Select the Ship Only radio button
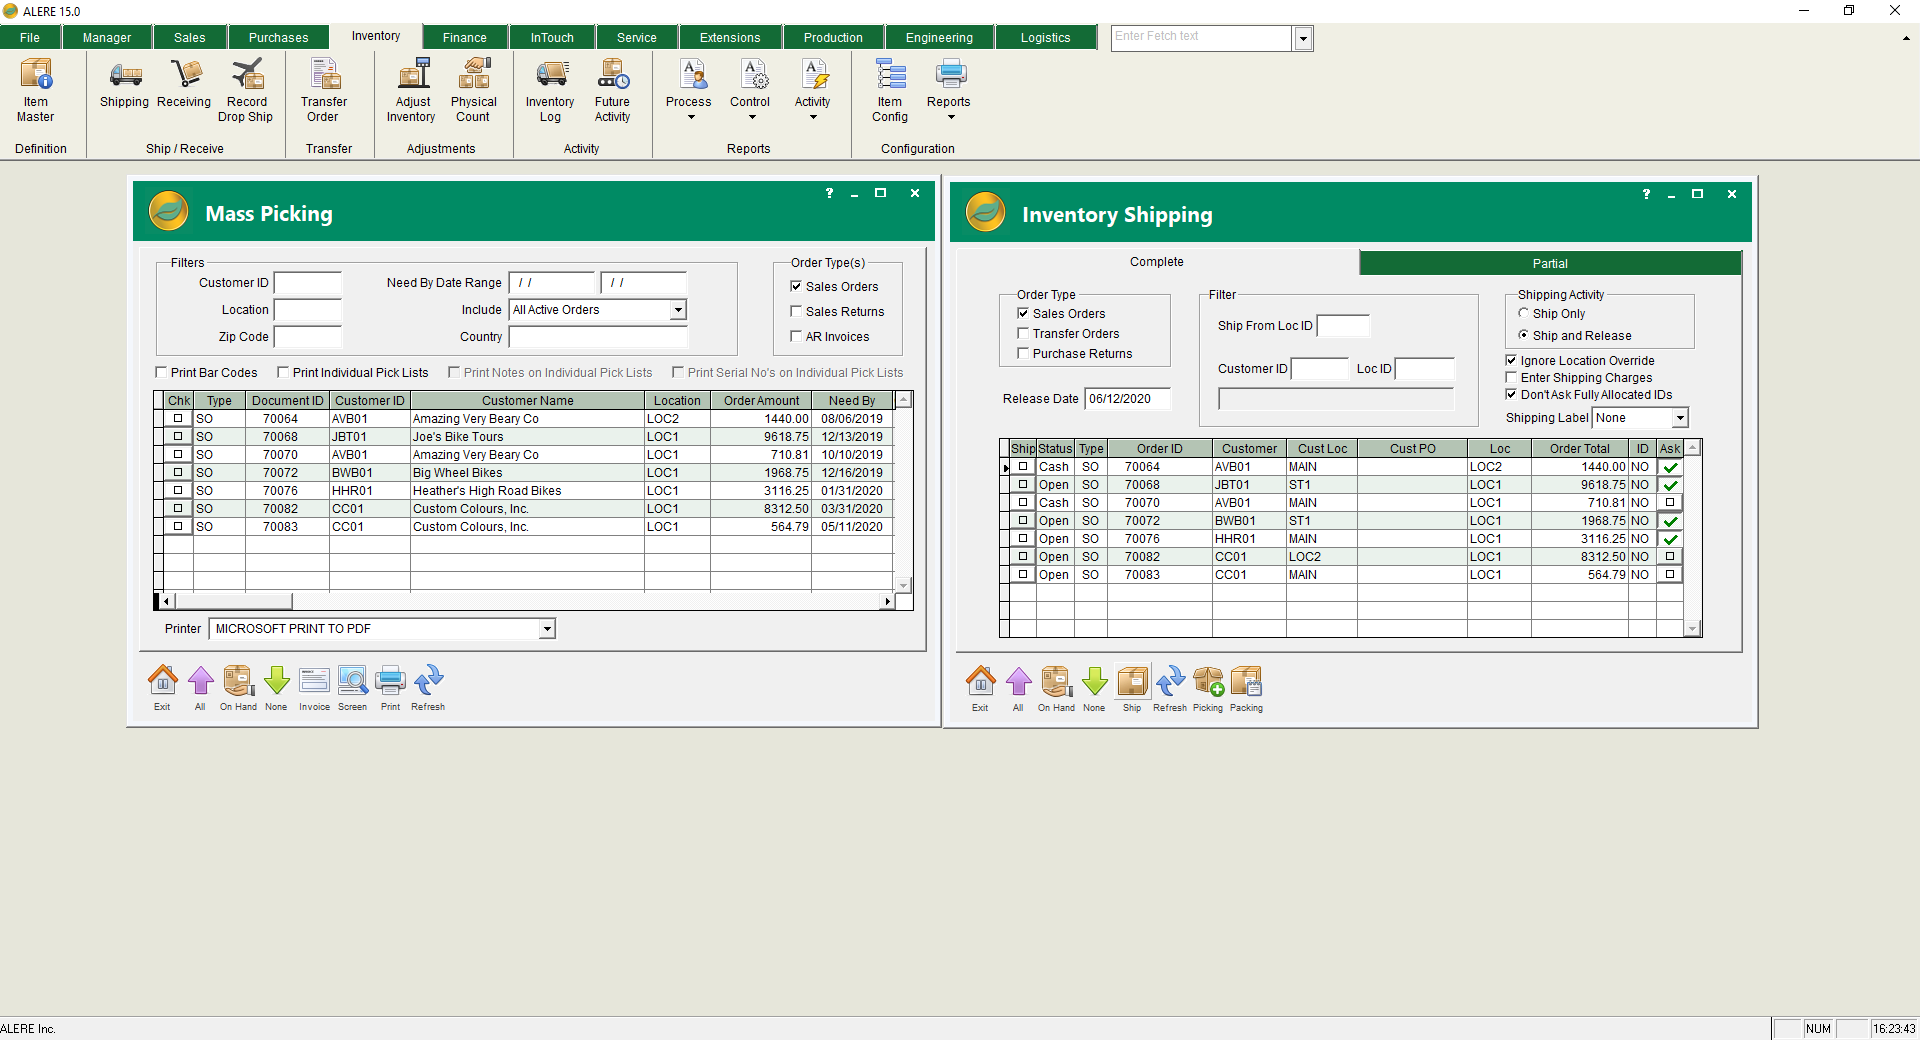Screen dimensions: 1920x1040 [1524, 314]
